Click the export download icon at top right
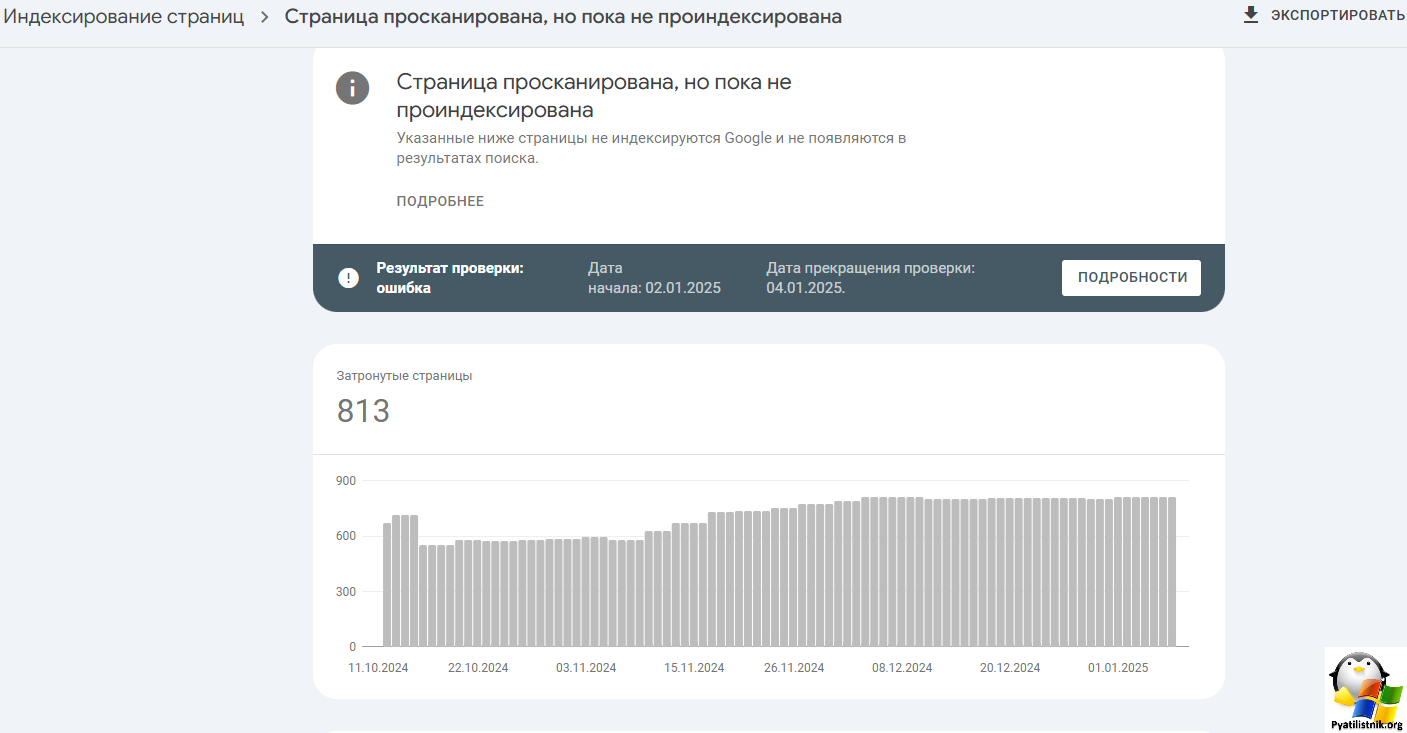 [x=1250, y=14]
